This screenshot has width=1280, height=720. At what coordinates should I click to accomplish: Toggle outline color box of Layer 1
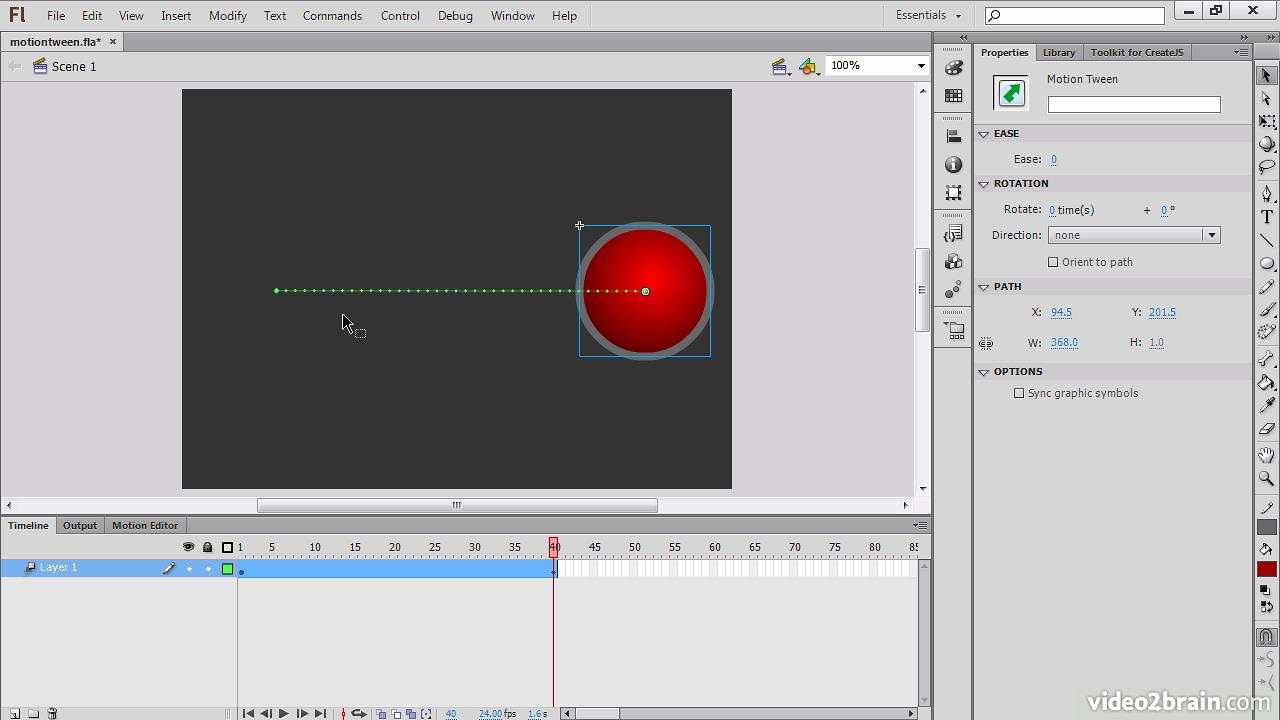[x=228, y=569]
